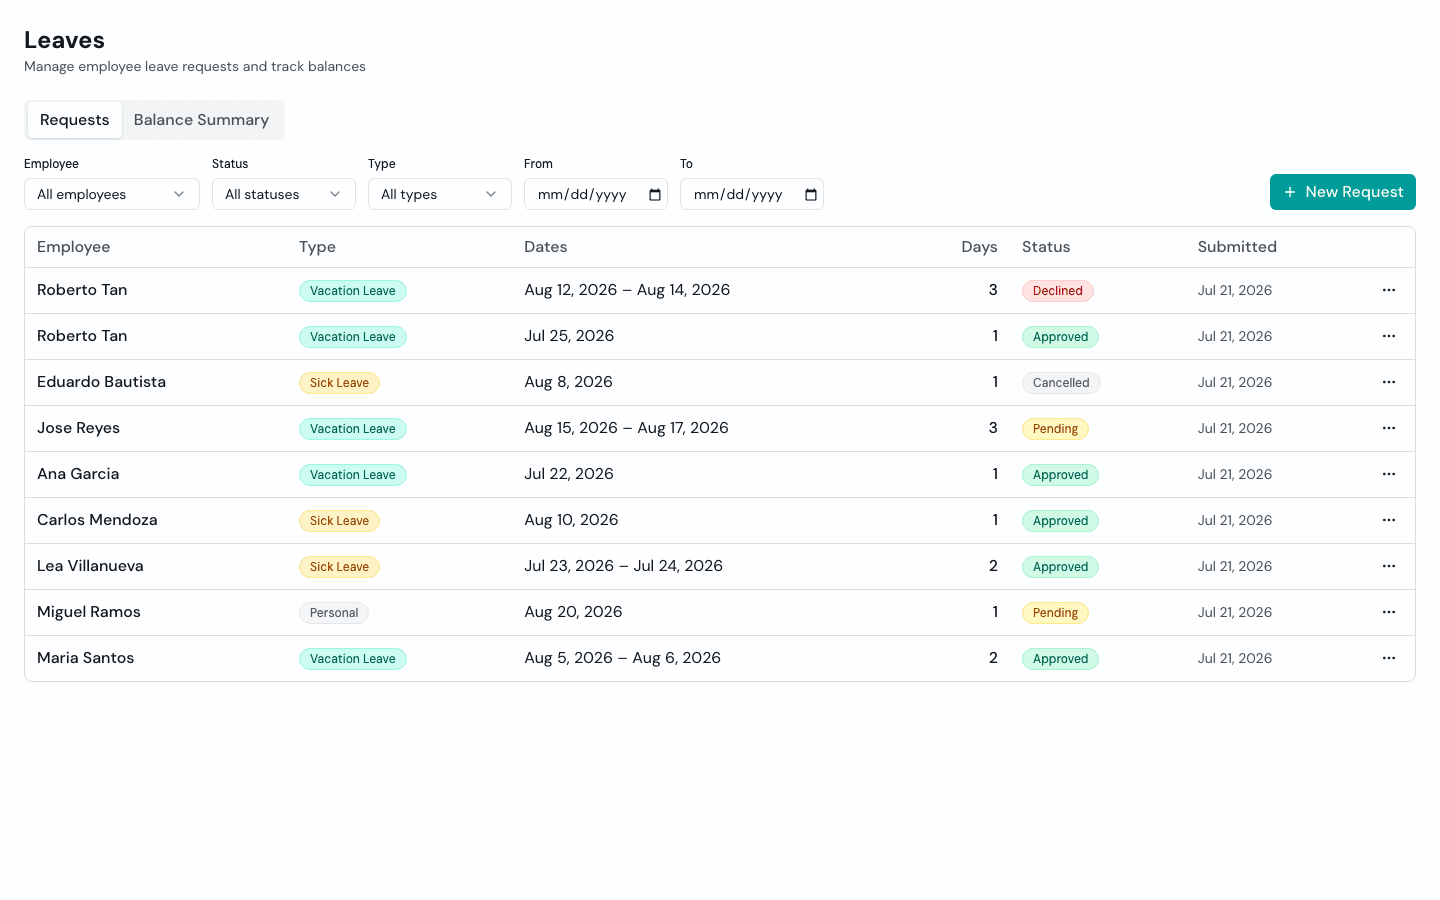
Task: Click the date Aug 10, 2026
Action: [x=571, y=520]
